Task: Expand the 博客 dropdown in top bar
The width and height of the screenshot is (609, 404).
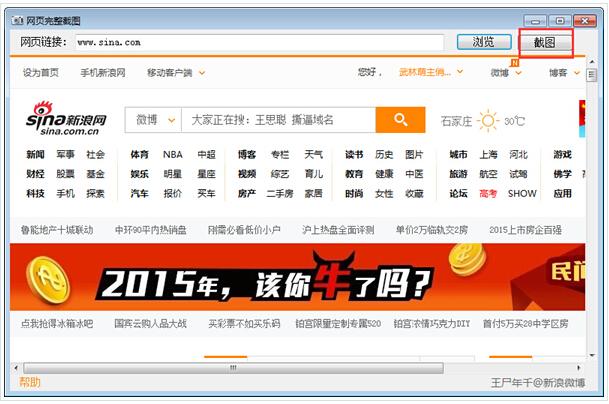Action: (x=576, y=73)
